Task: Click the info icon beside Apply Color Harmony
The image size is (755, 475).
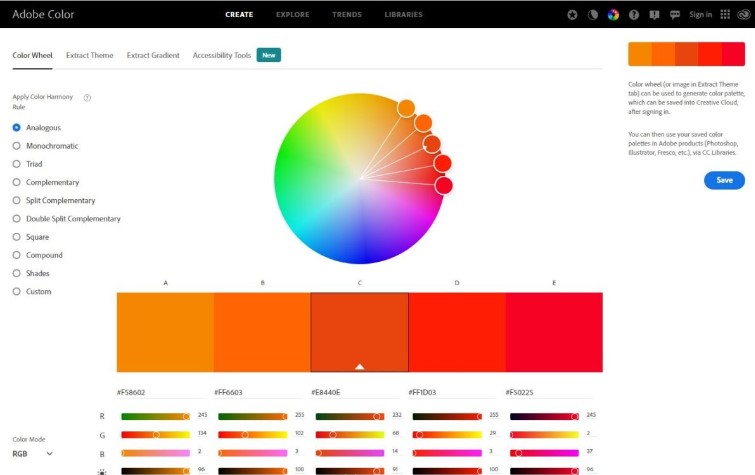Action: 87,98
